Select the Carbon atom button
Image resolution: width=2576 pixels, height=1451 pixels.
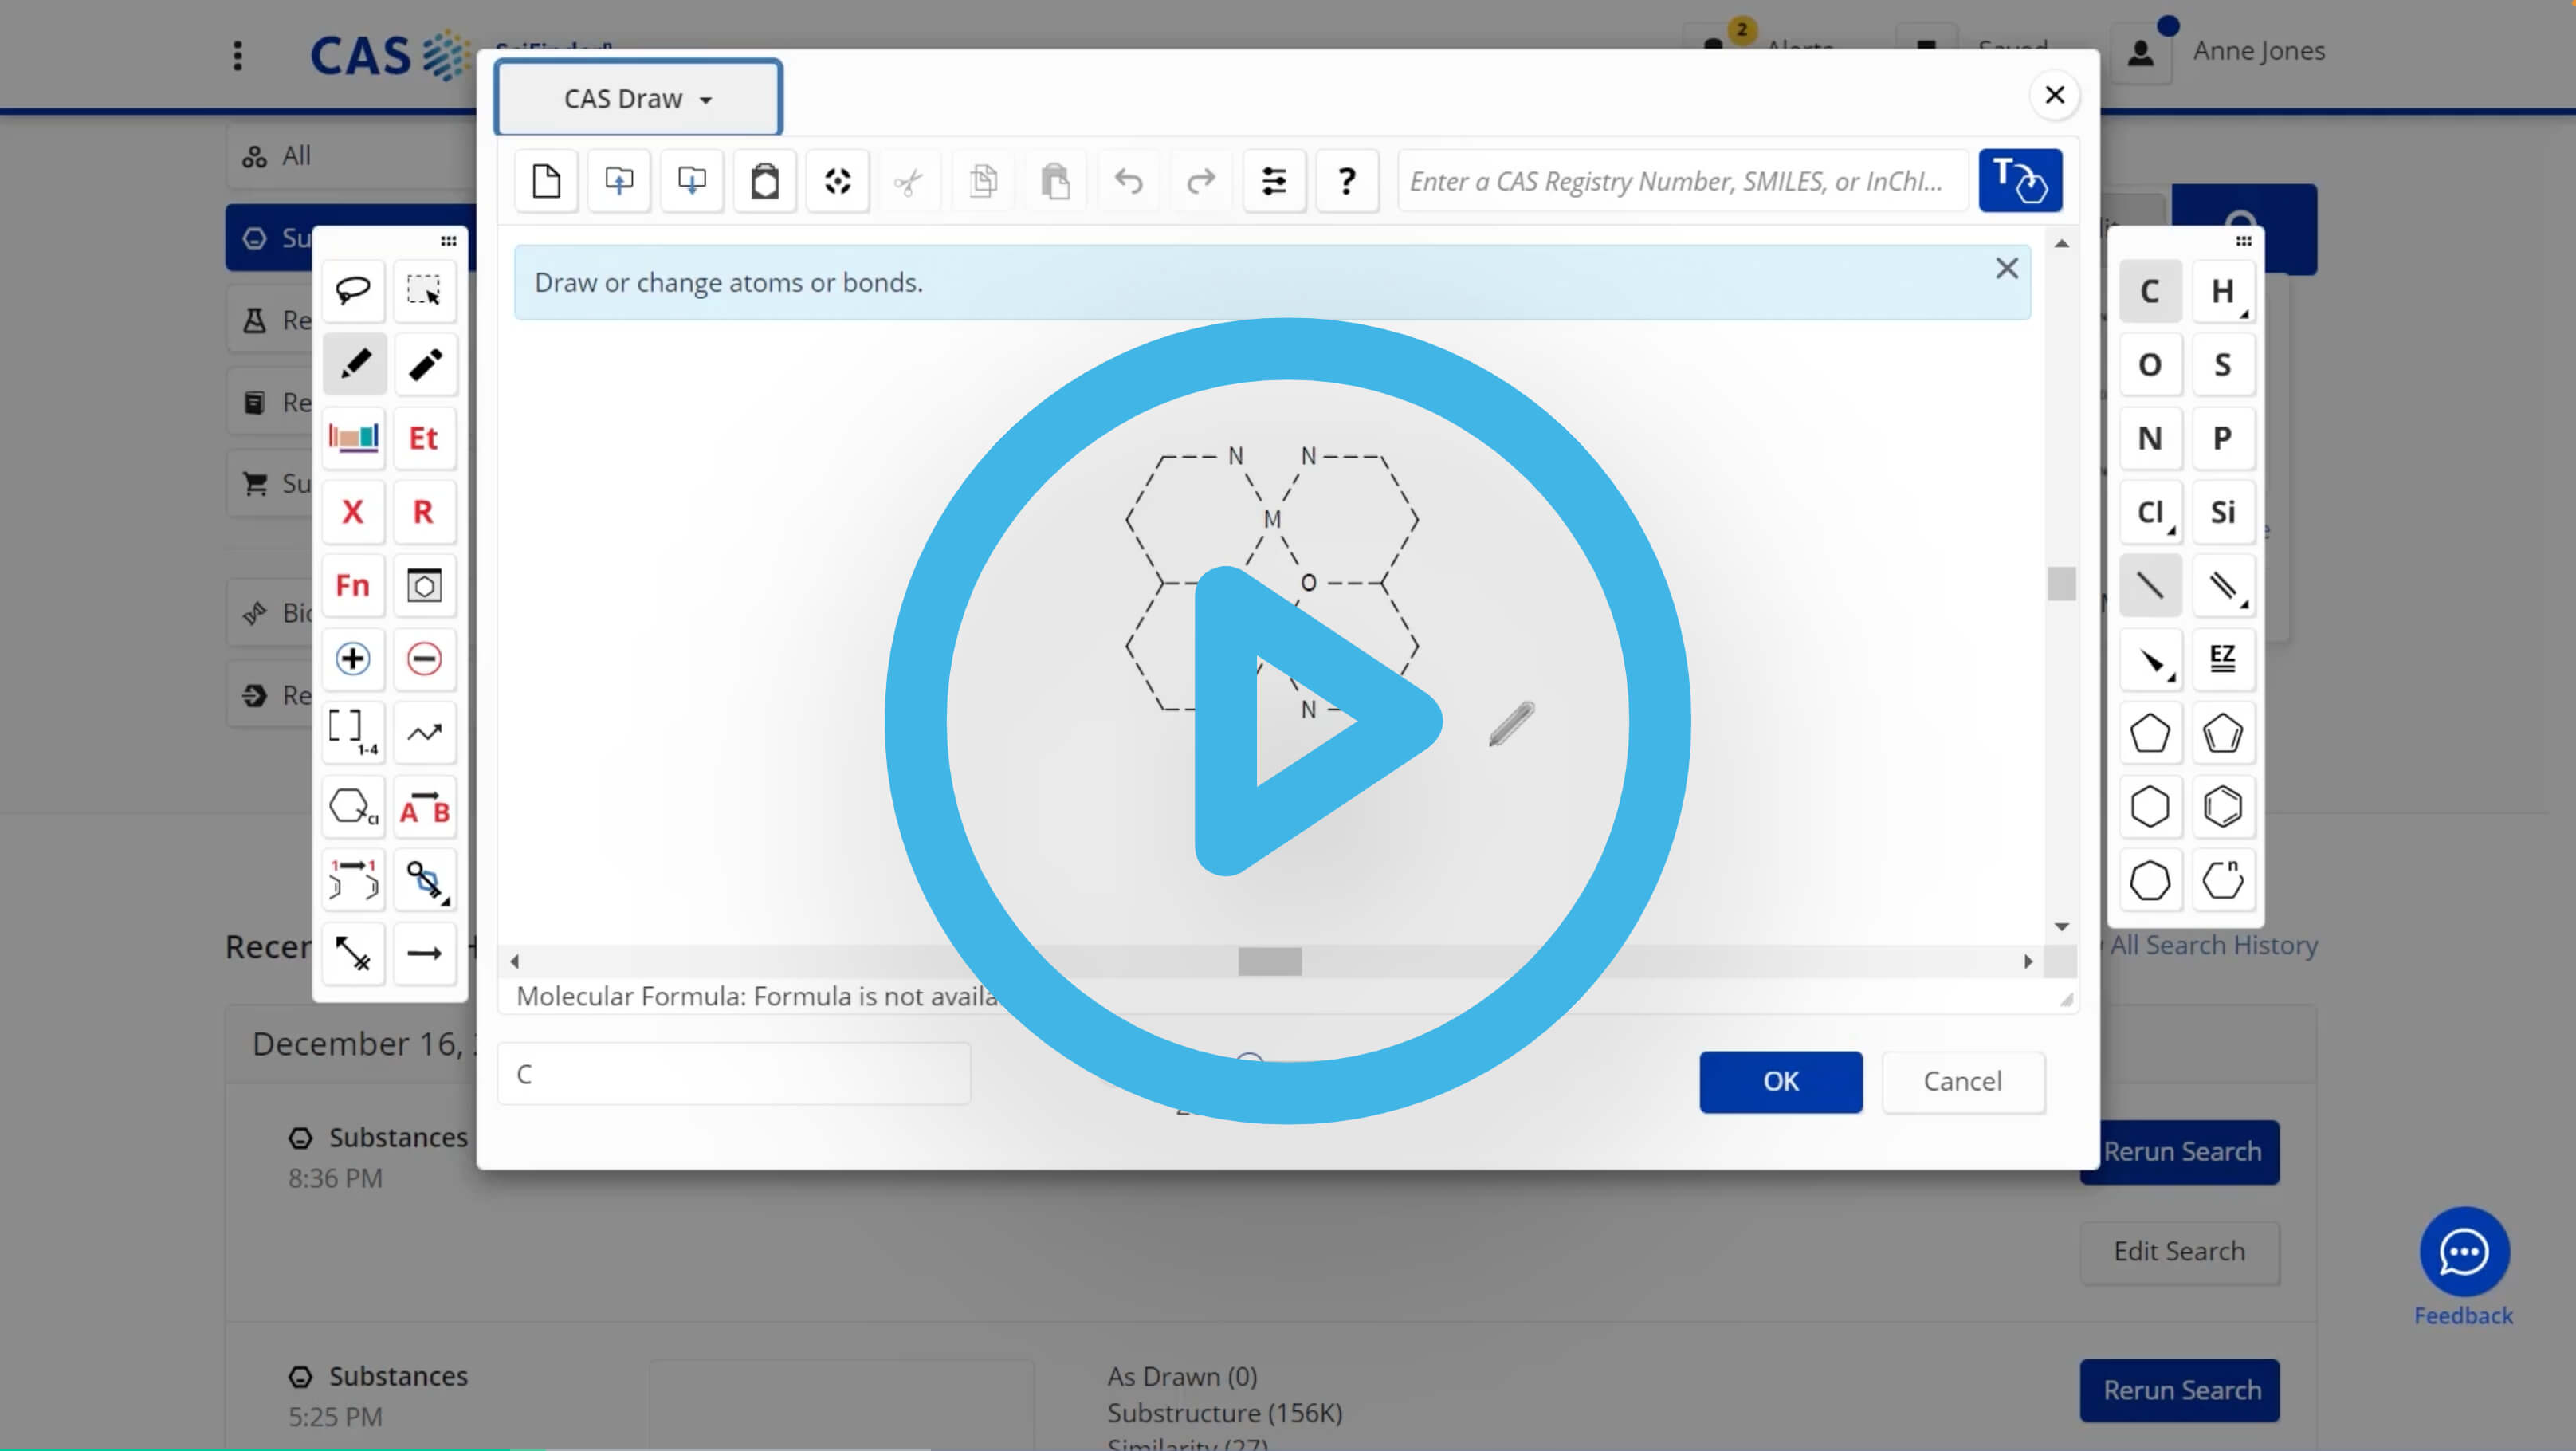point(2150,291)
